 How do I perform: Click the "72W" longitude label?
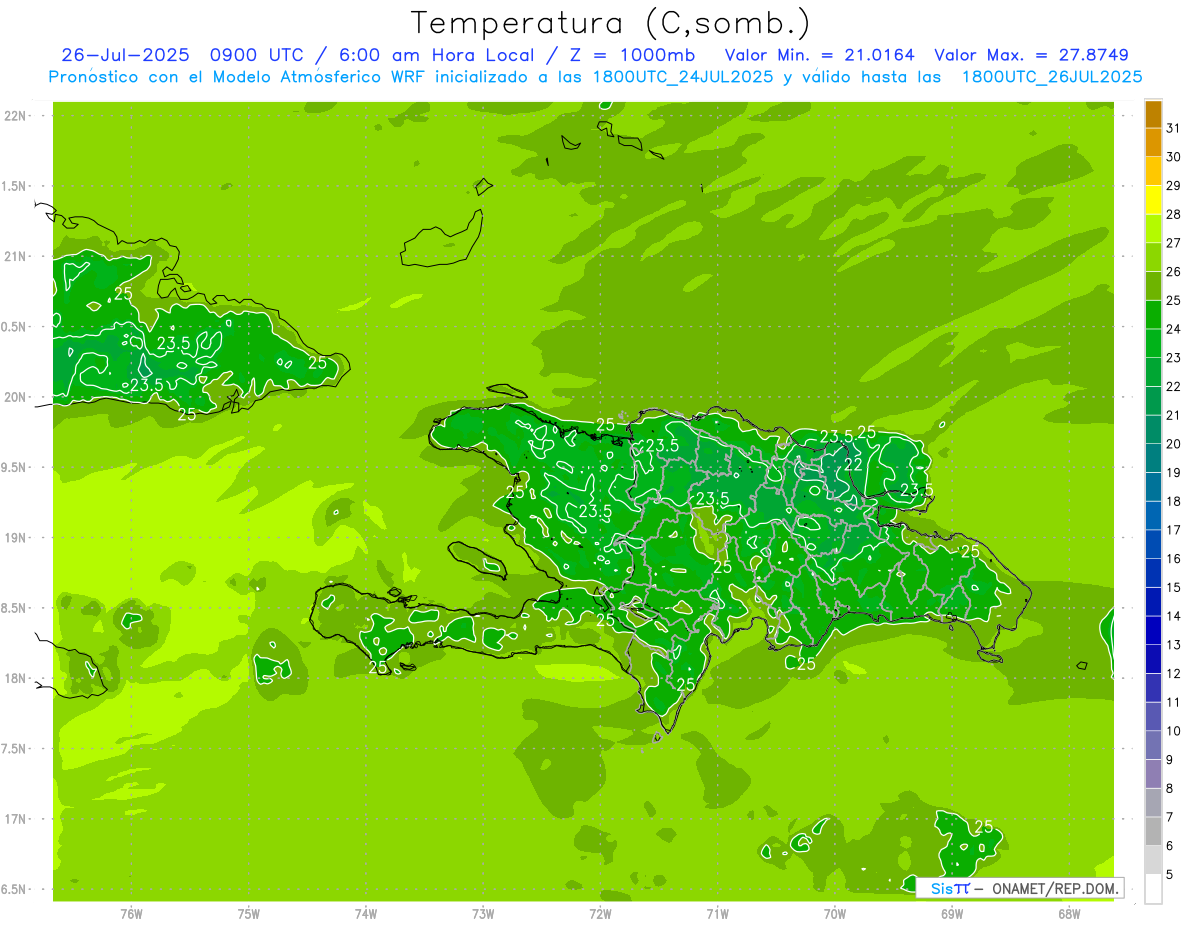(x=600, y=914)
